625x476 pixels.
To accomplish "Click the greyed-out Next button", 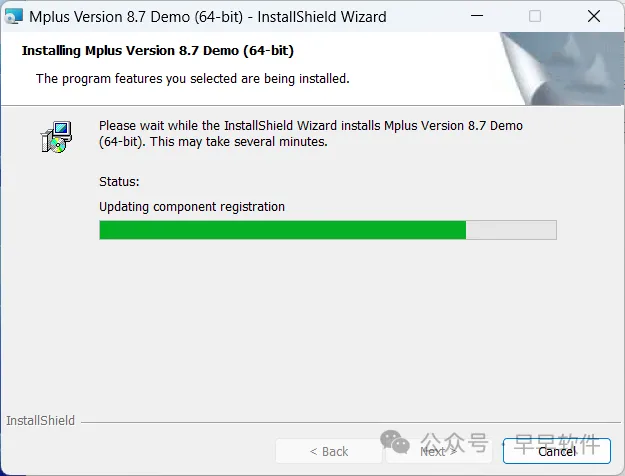I will [x=438, y=451].
